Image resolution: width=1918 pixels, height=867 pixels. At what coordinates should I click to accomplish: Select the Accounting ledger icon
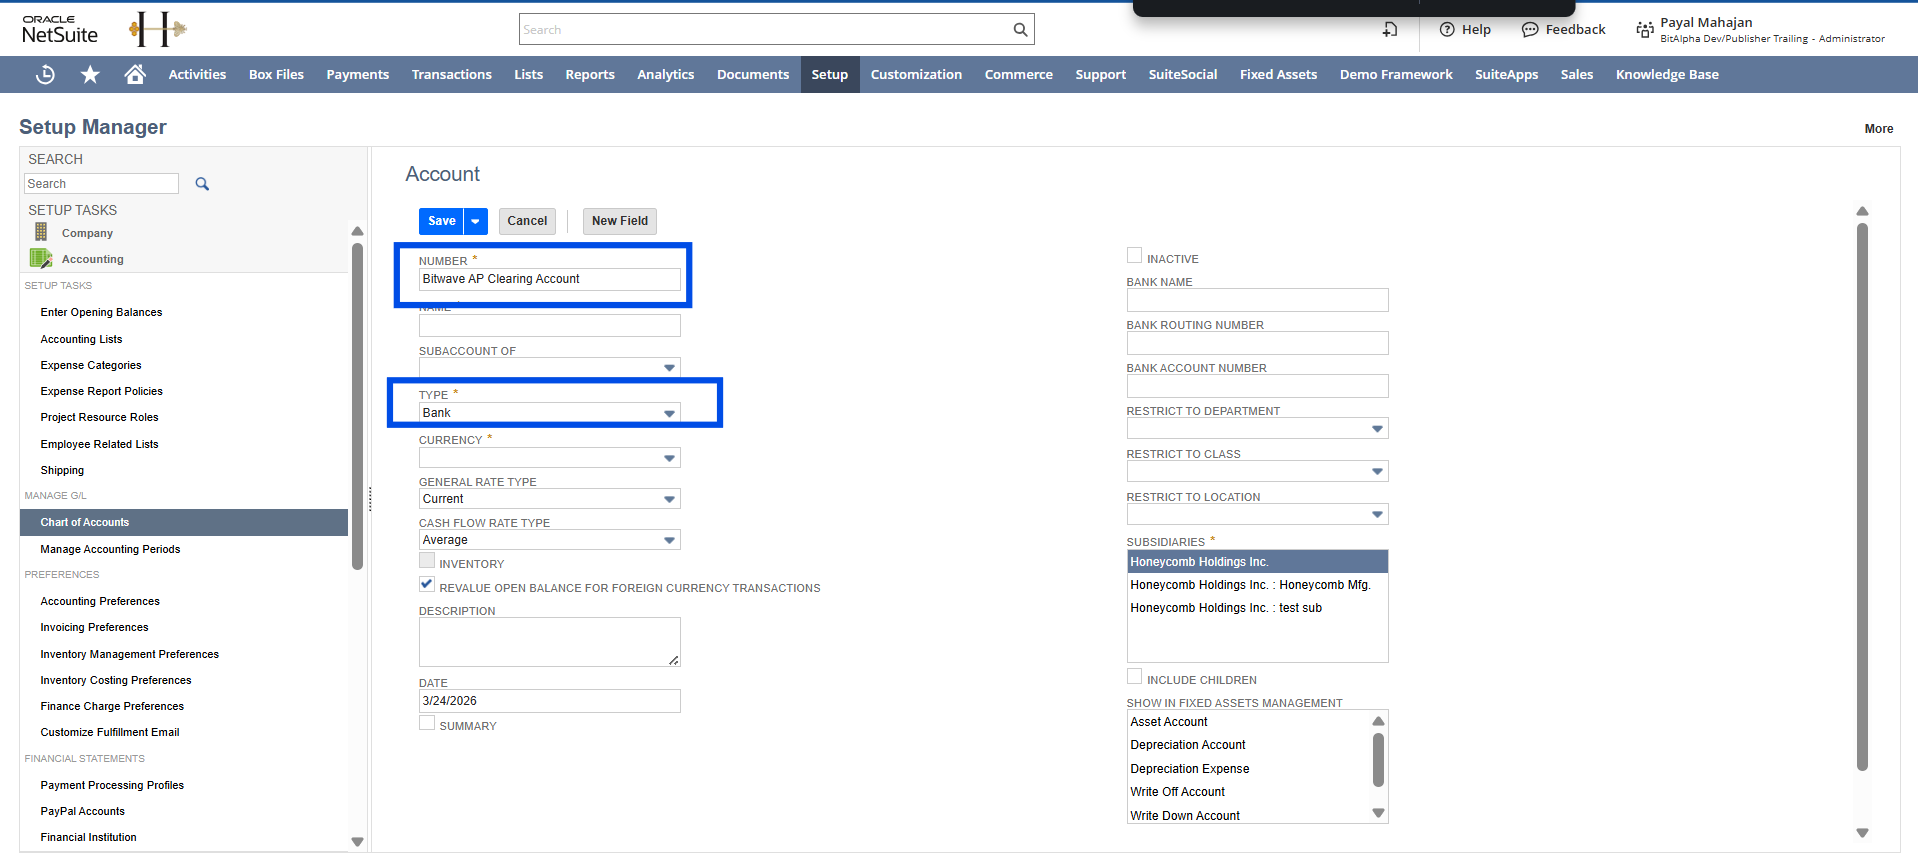(41, 258)
